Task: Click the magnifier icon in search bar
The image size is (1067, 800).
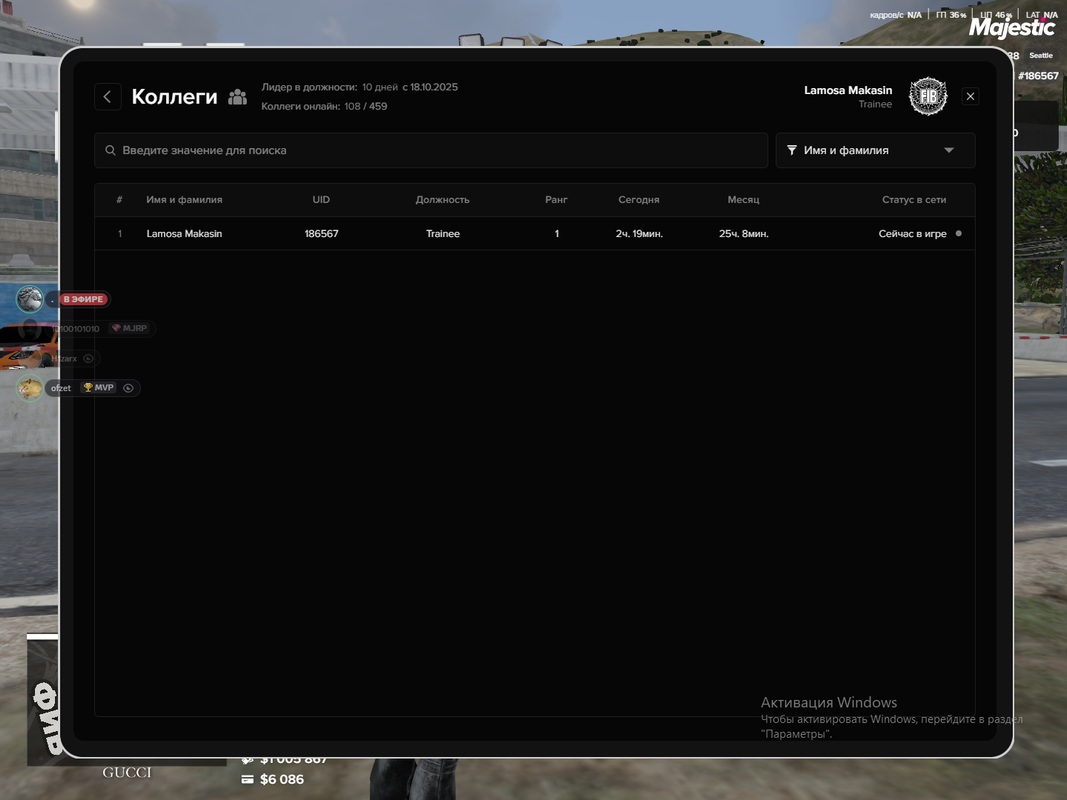Action: [110, 150]
